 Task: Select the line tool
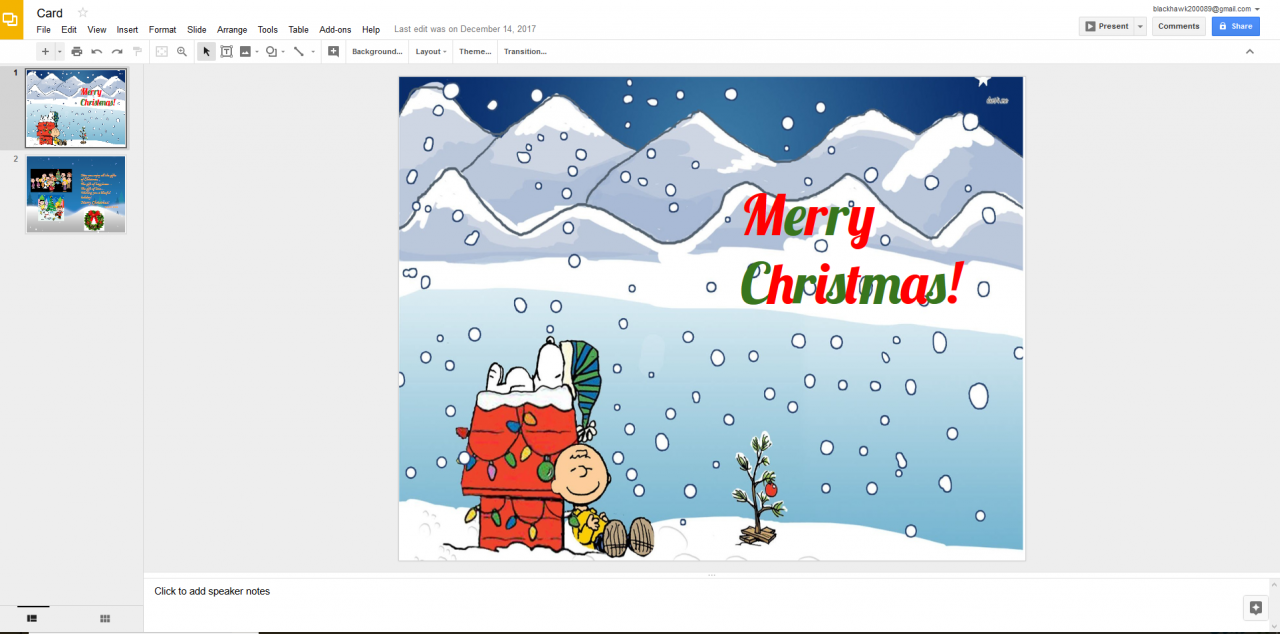click(x=298, y=51)
